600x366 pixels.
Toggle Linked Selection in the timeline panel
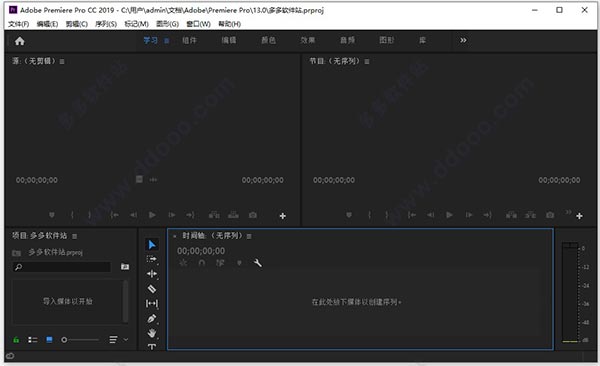[x=220, y=263]
